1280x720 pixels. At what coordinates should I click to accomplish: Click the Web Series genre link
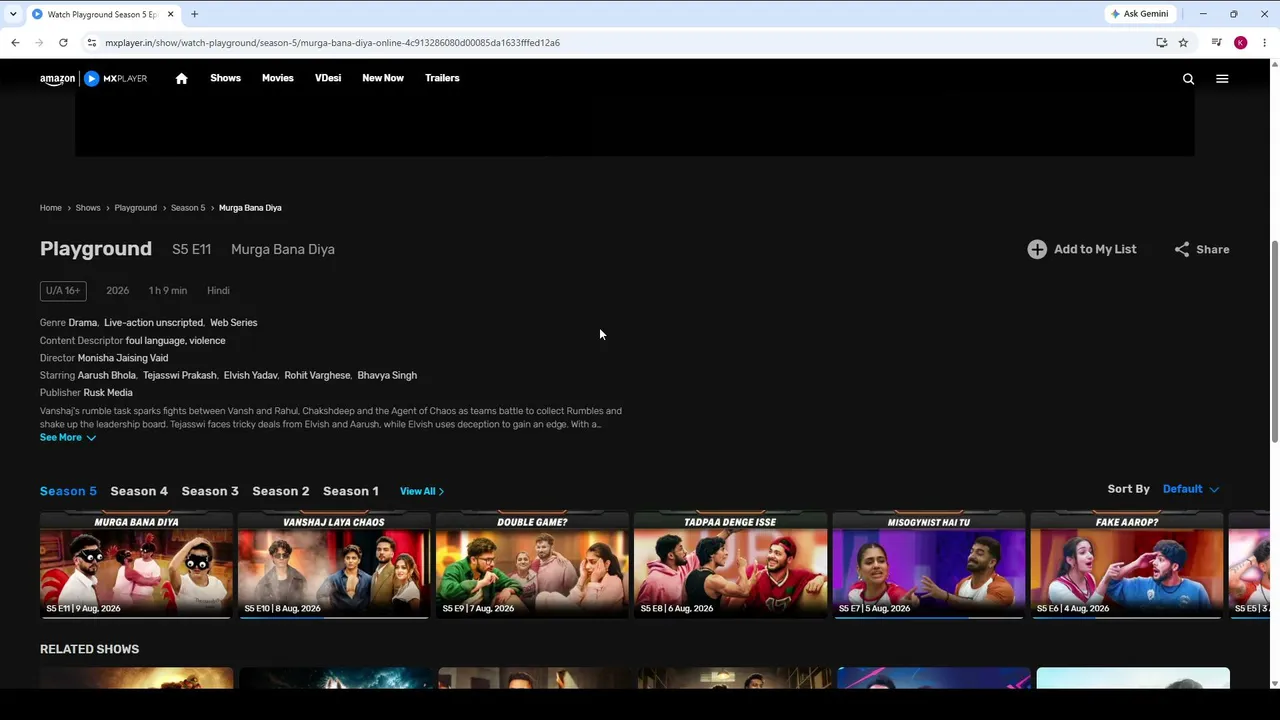233,323
